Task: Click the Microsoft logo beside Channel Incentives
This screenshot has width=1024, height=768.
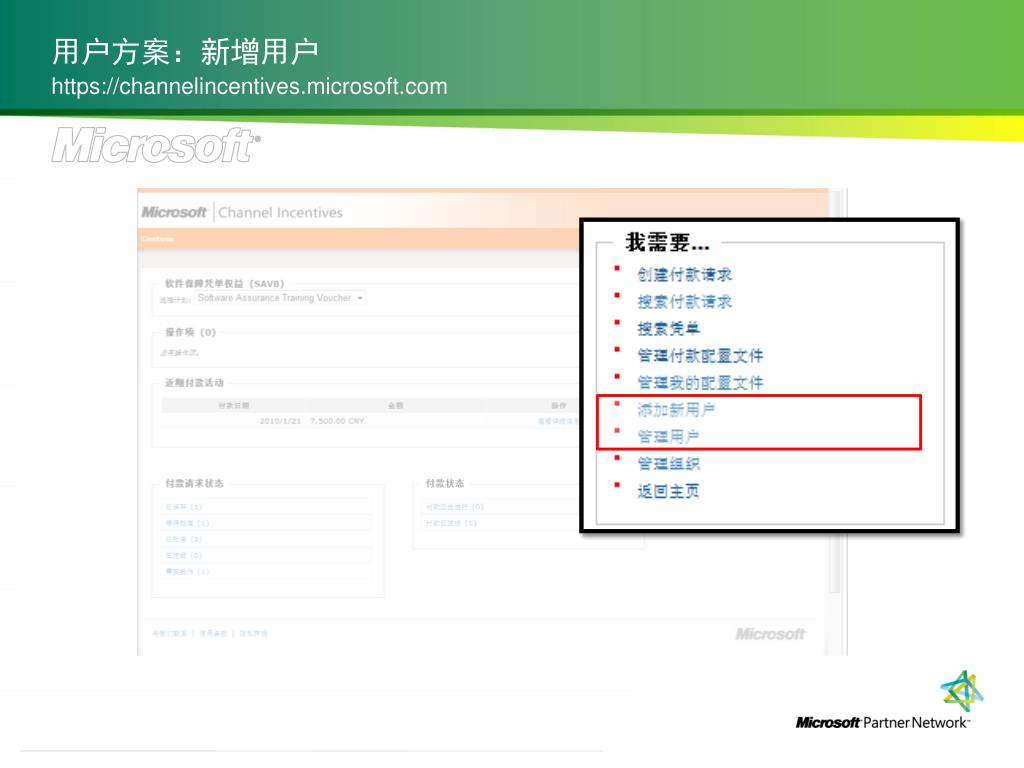Action: coord(174,212)
